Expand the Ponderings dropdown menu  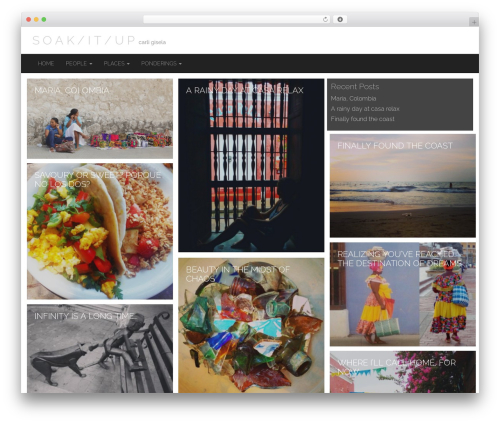[x=161, y=63]
